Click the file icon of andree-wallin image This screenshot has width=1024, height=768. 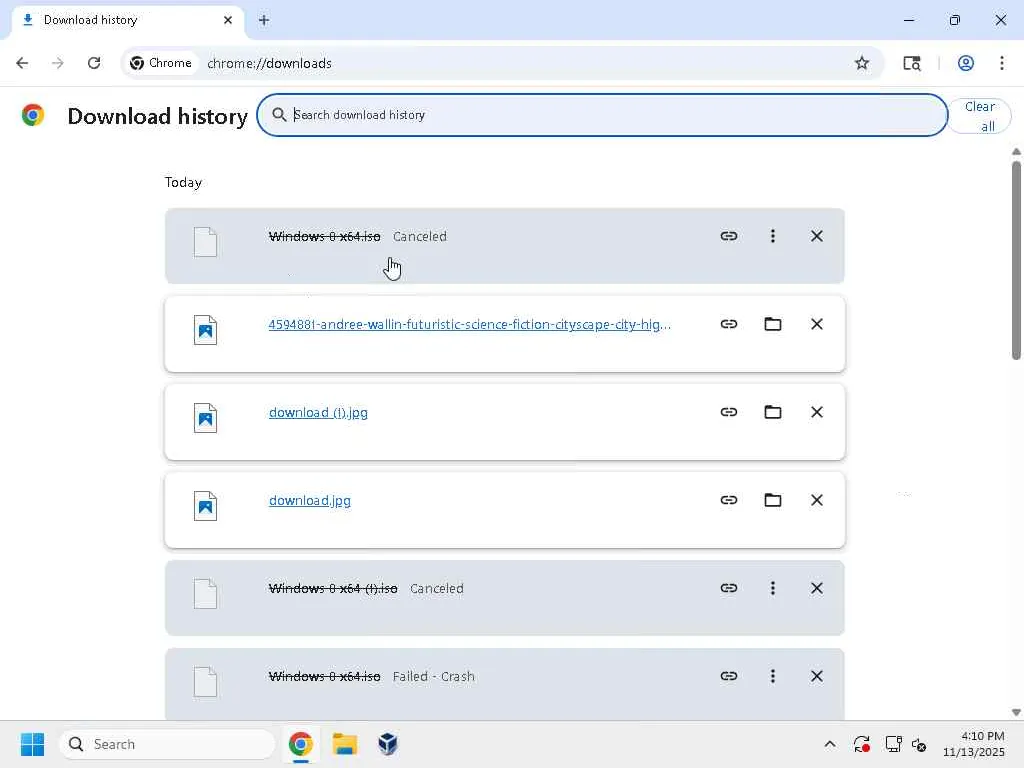tap(205, 330)
